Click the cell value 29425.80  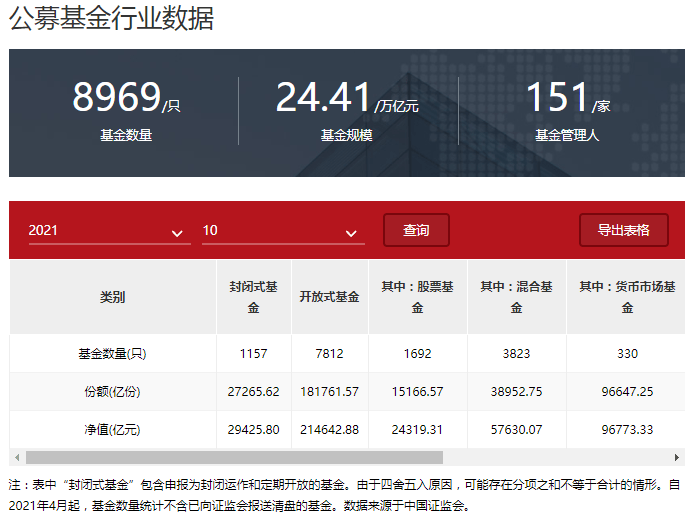pos(254,430)
